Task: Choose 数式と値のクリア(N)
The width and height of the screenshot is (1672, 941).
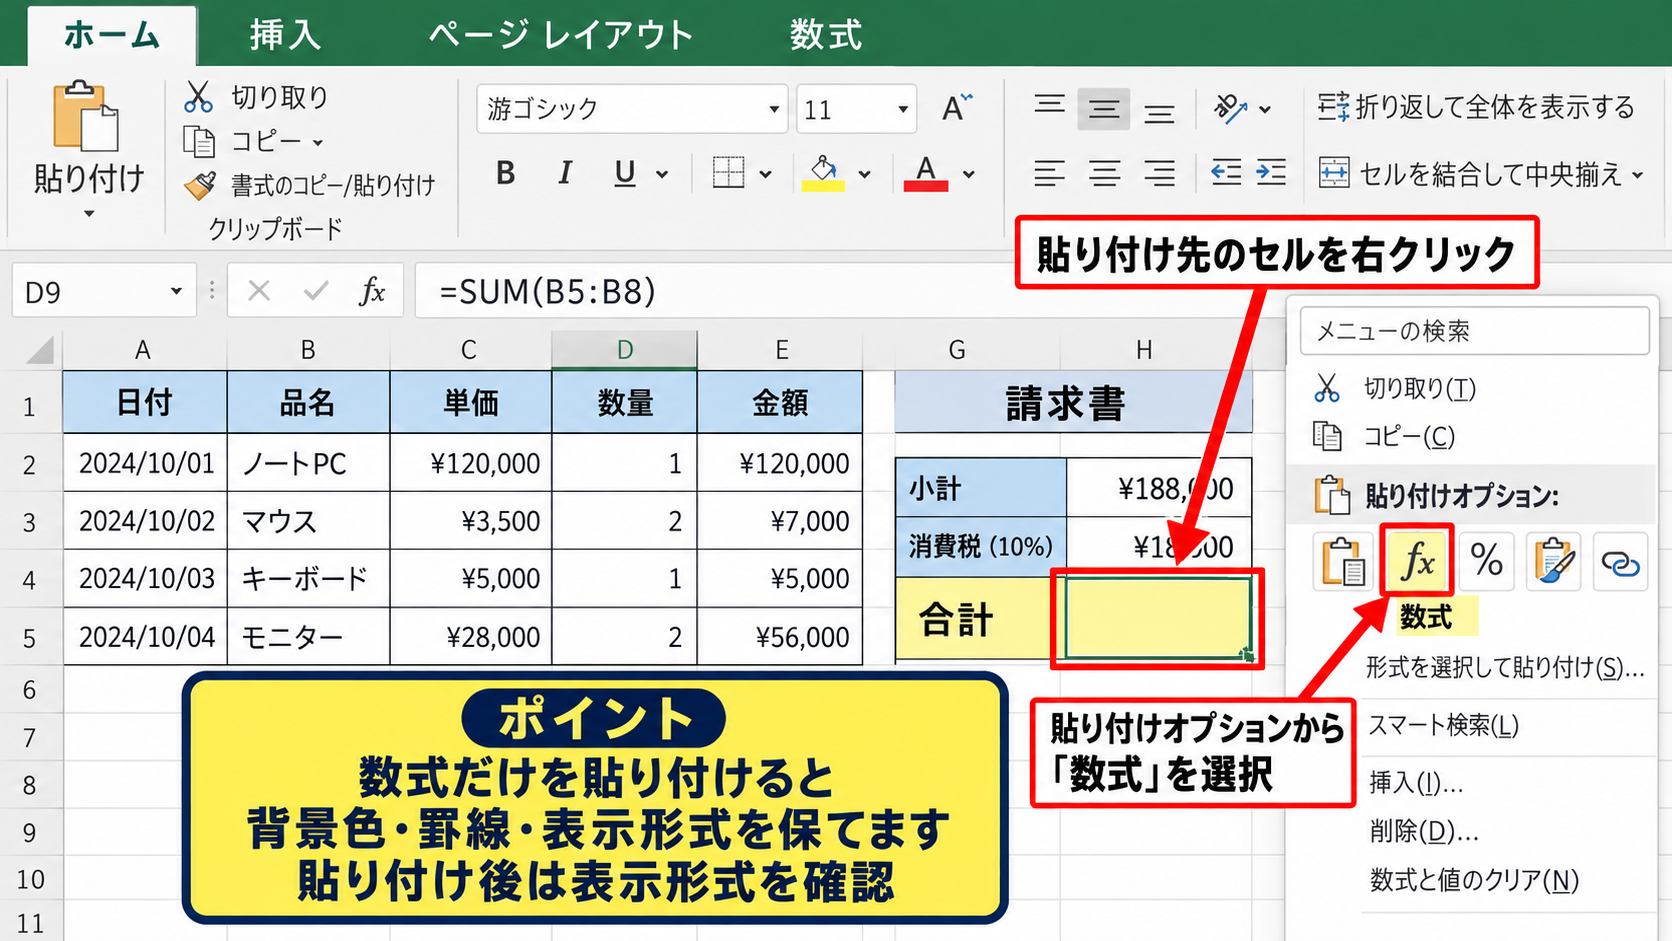Action: (1474, 880)
